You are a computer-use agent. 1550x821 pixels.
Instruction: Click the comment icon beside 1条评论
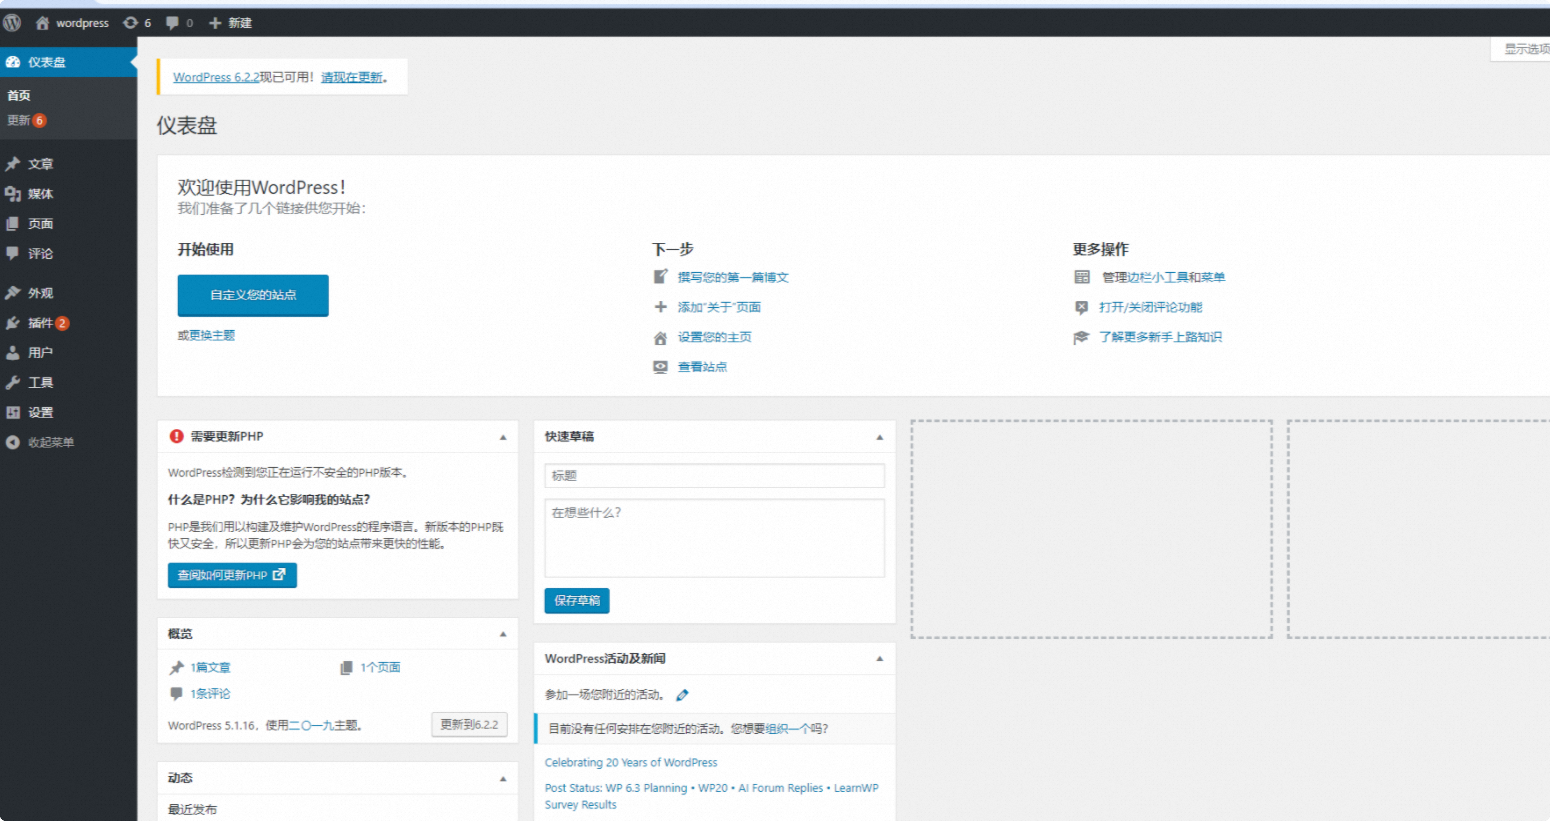177,693
